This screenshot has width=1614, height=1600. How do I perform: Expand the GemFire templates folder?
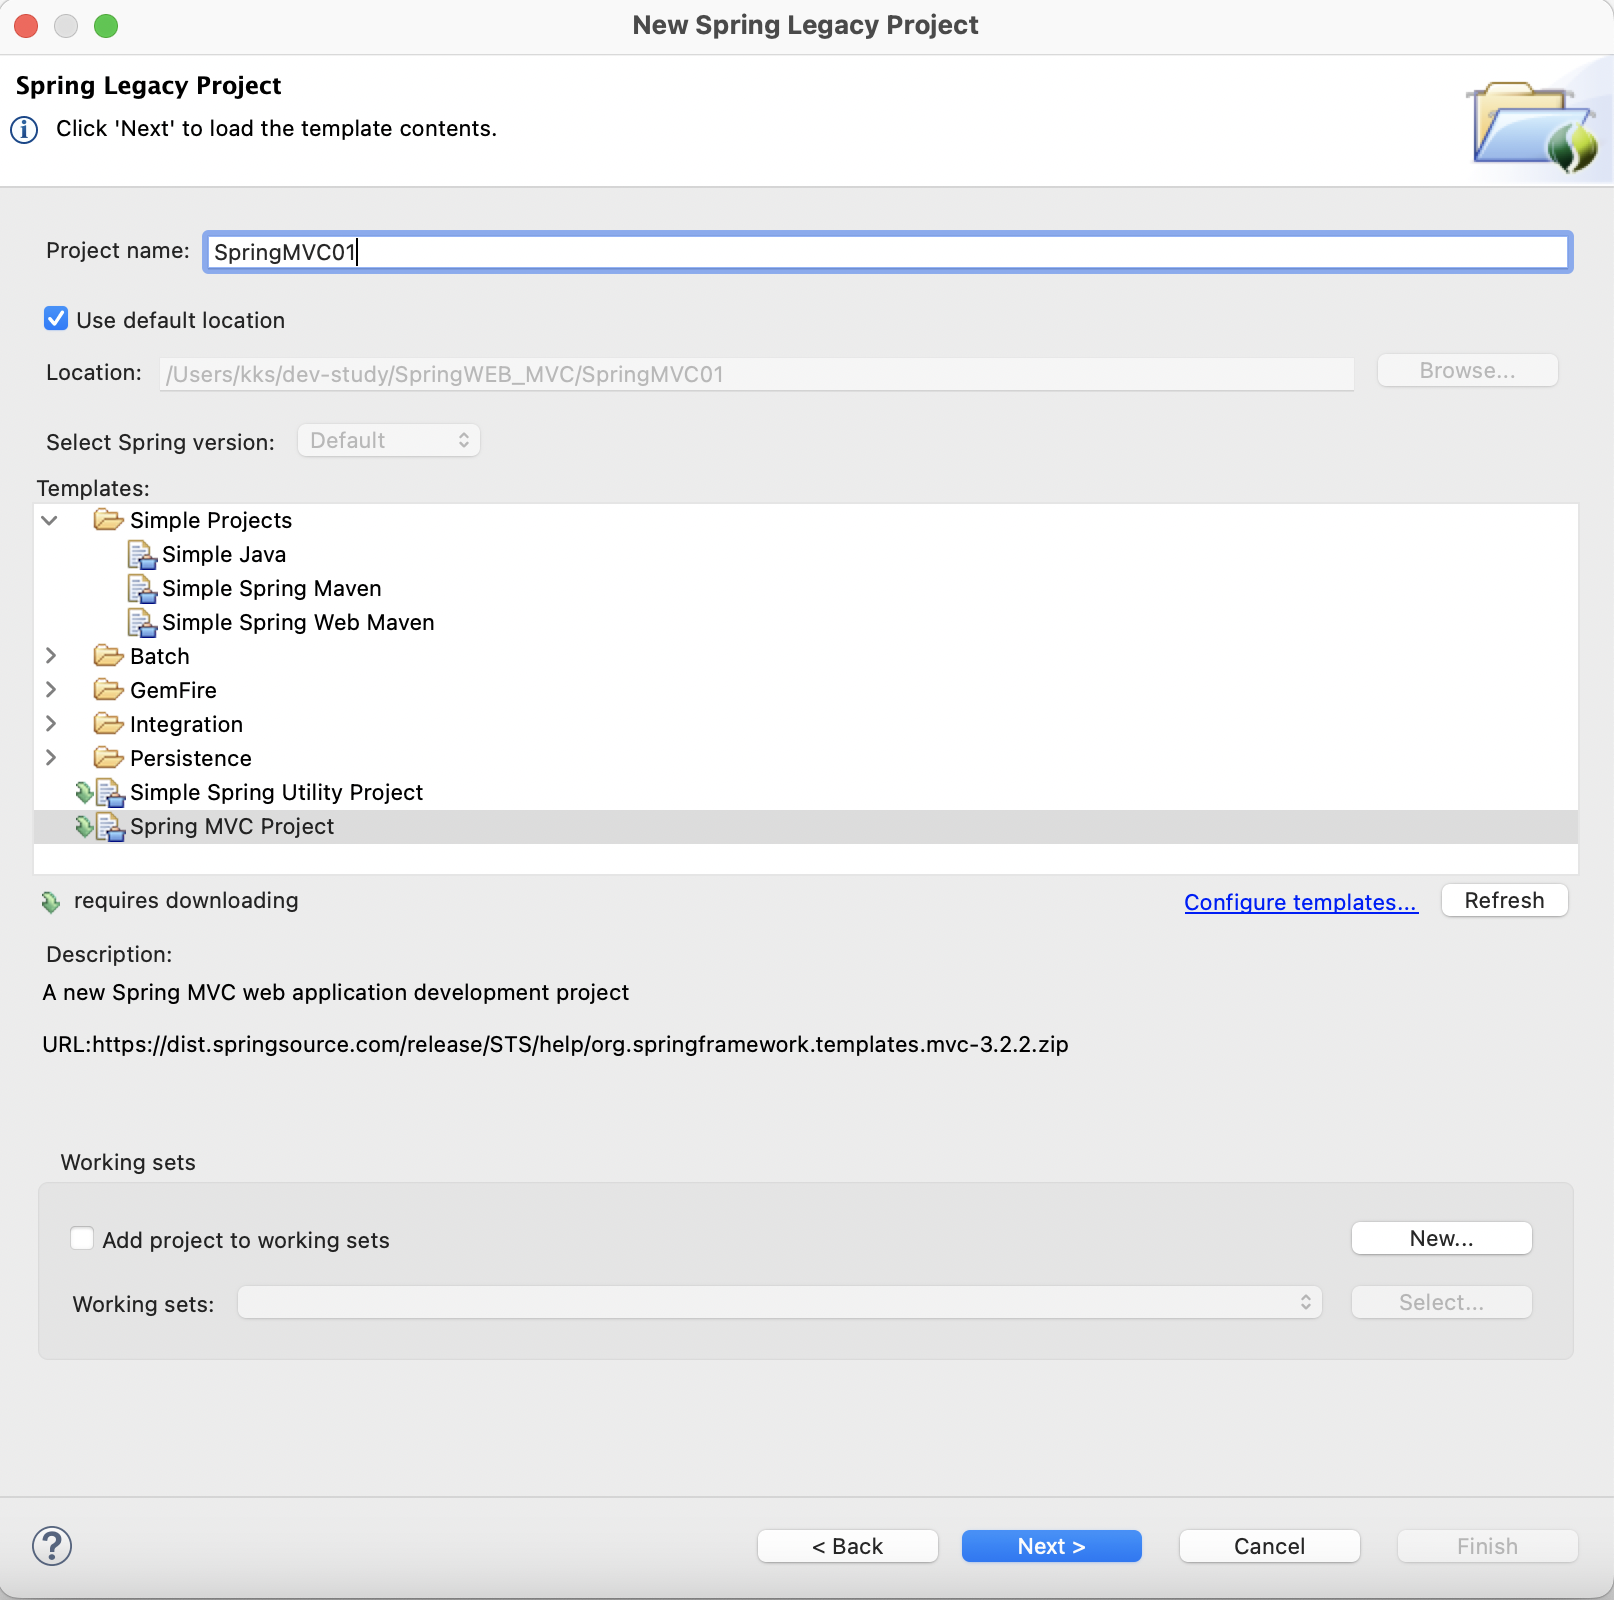click(x=51, y=690)
